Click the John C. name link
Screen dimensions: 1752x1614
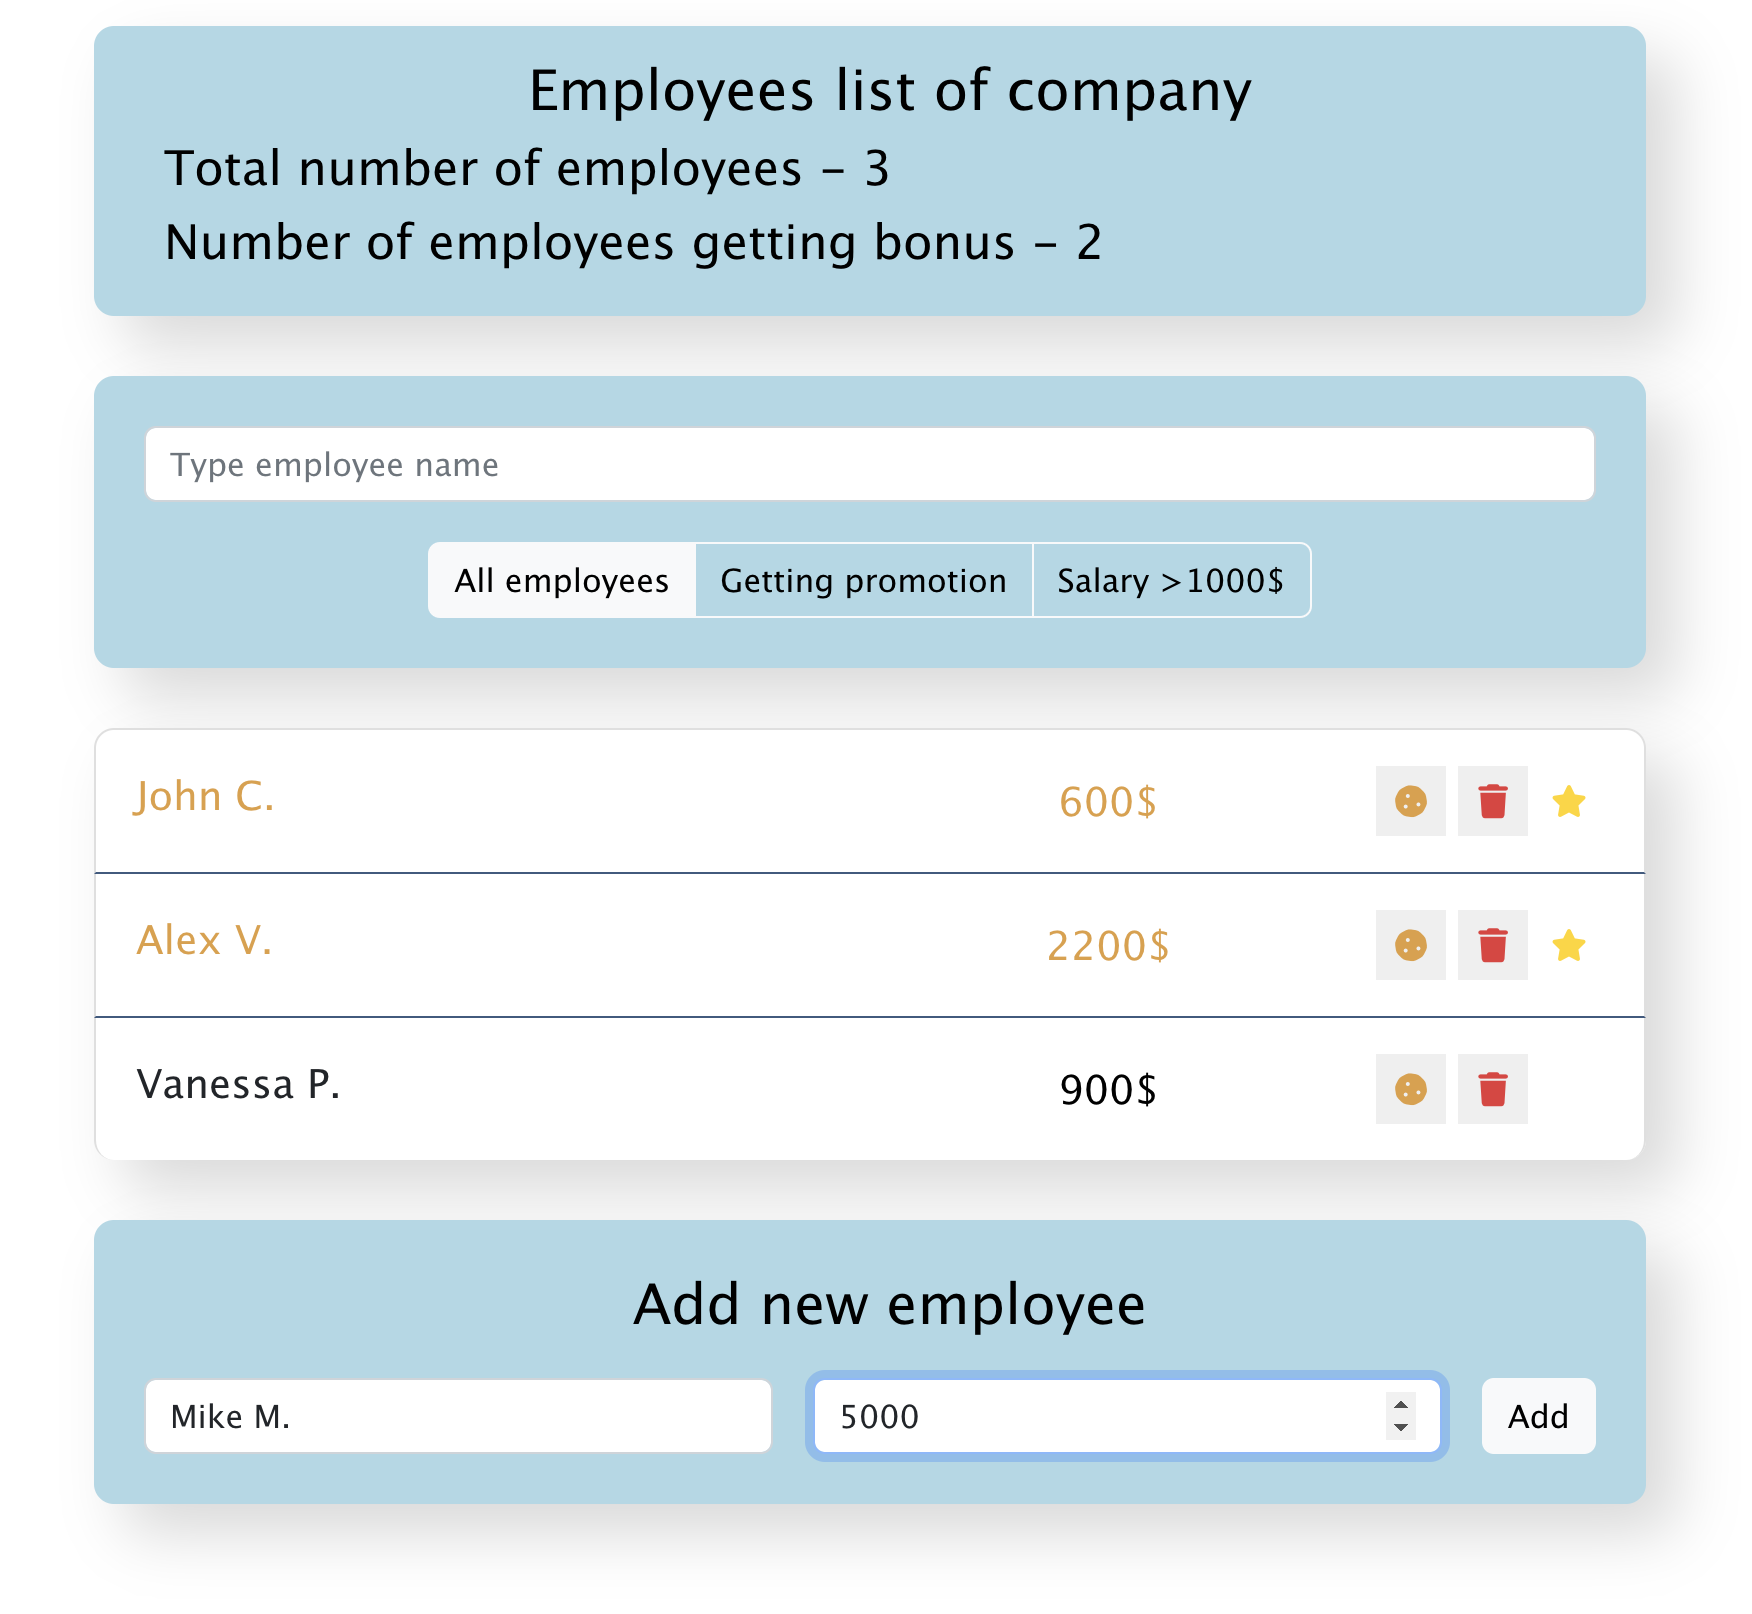coord(205,797)
